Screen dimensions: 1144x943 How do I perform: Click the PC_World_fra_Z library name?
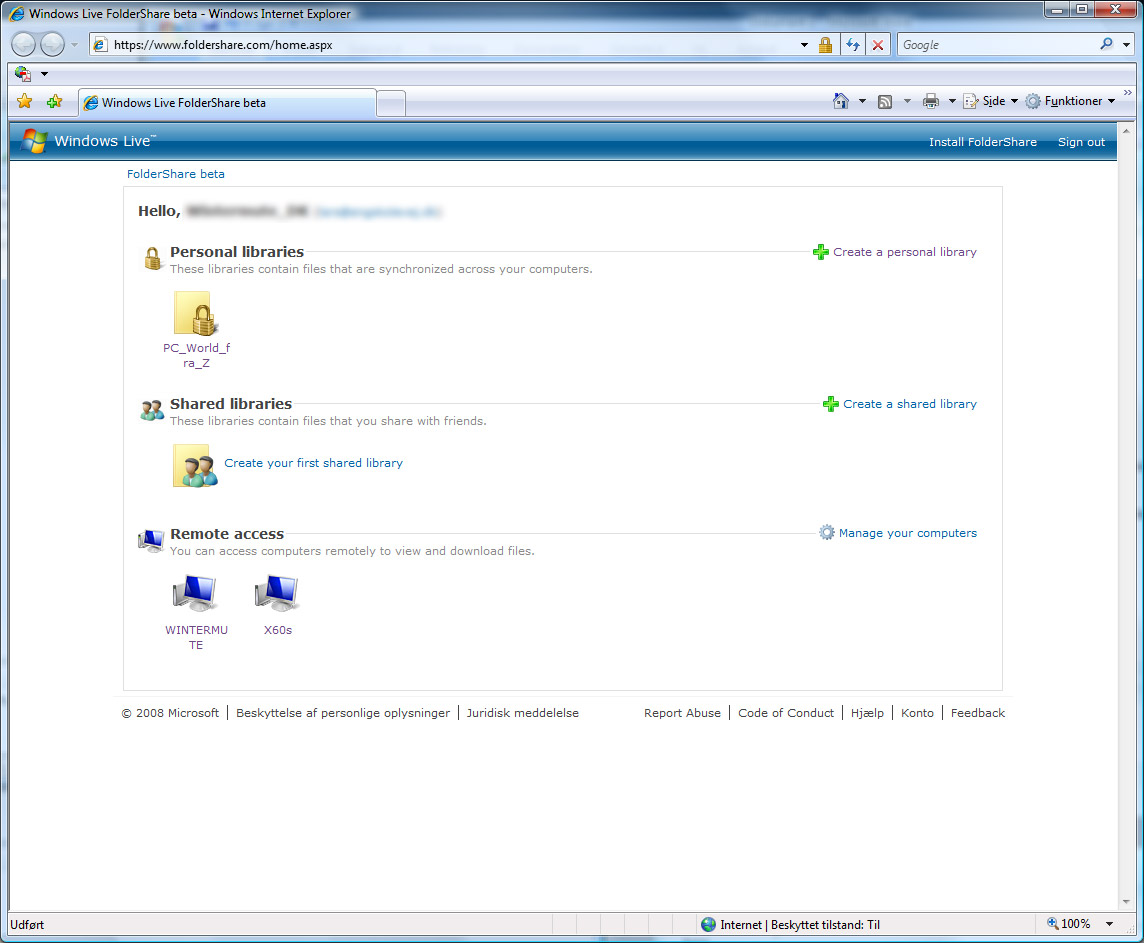point(196,355)
